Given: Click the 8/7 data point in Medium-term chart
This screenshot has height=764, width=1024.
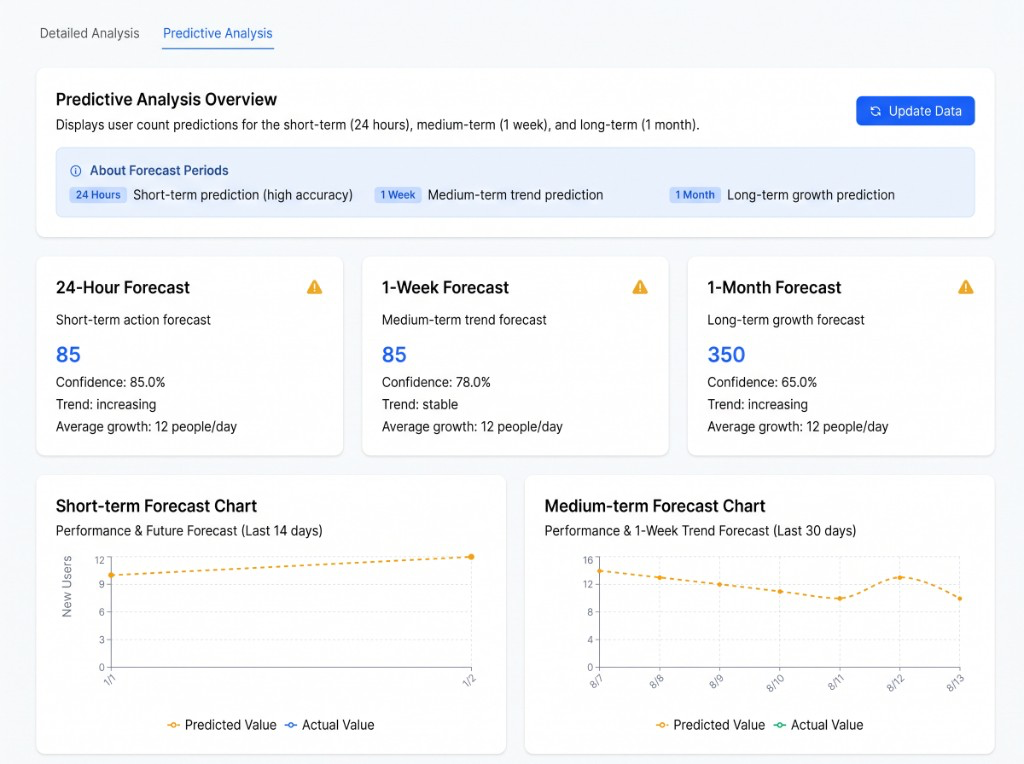Looking at the screenshot, I should [600, 571].
